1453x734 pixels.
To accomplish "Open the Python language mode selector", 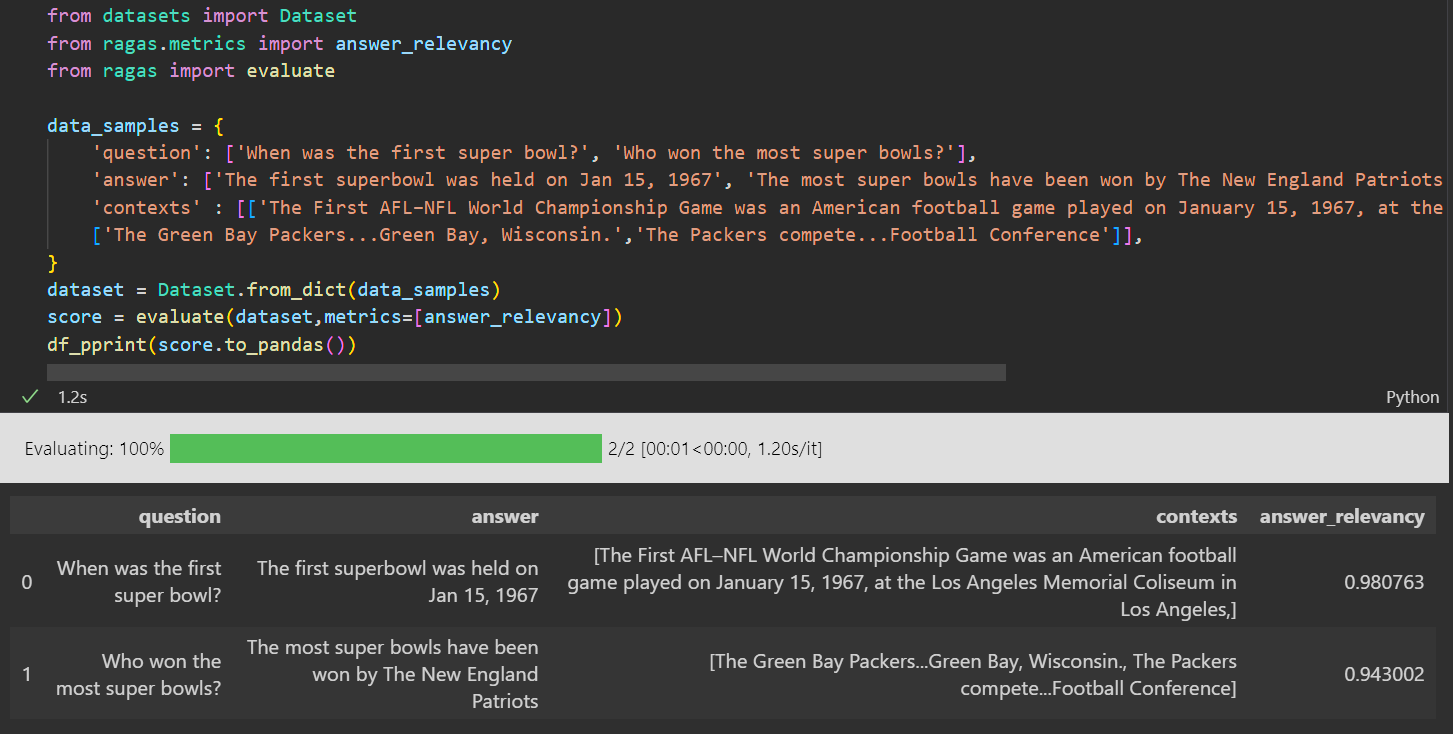I will (x=1412, y=397).
